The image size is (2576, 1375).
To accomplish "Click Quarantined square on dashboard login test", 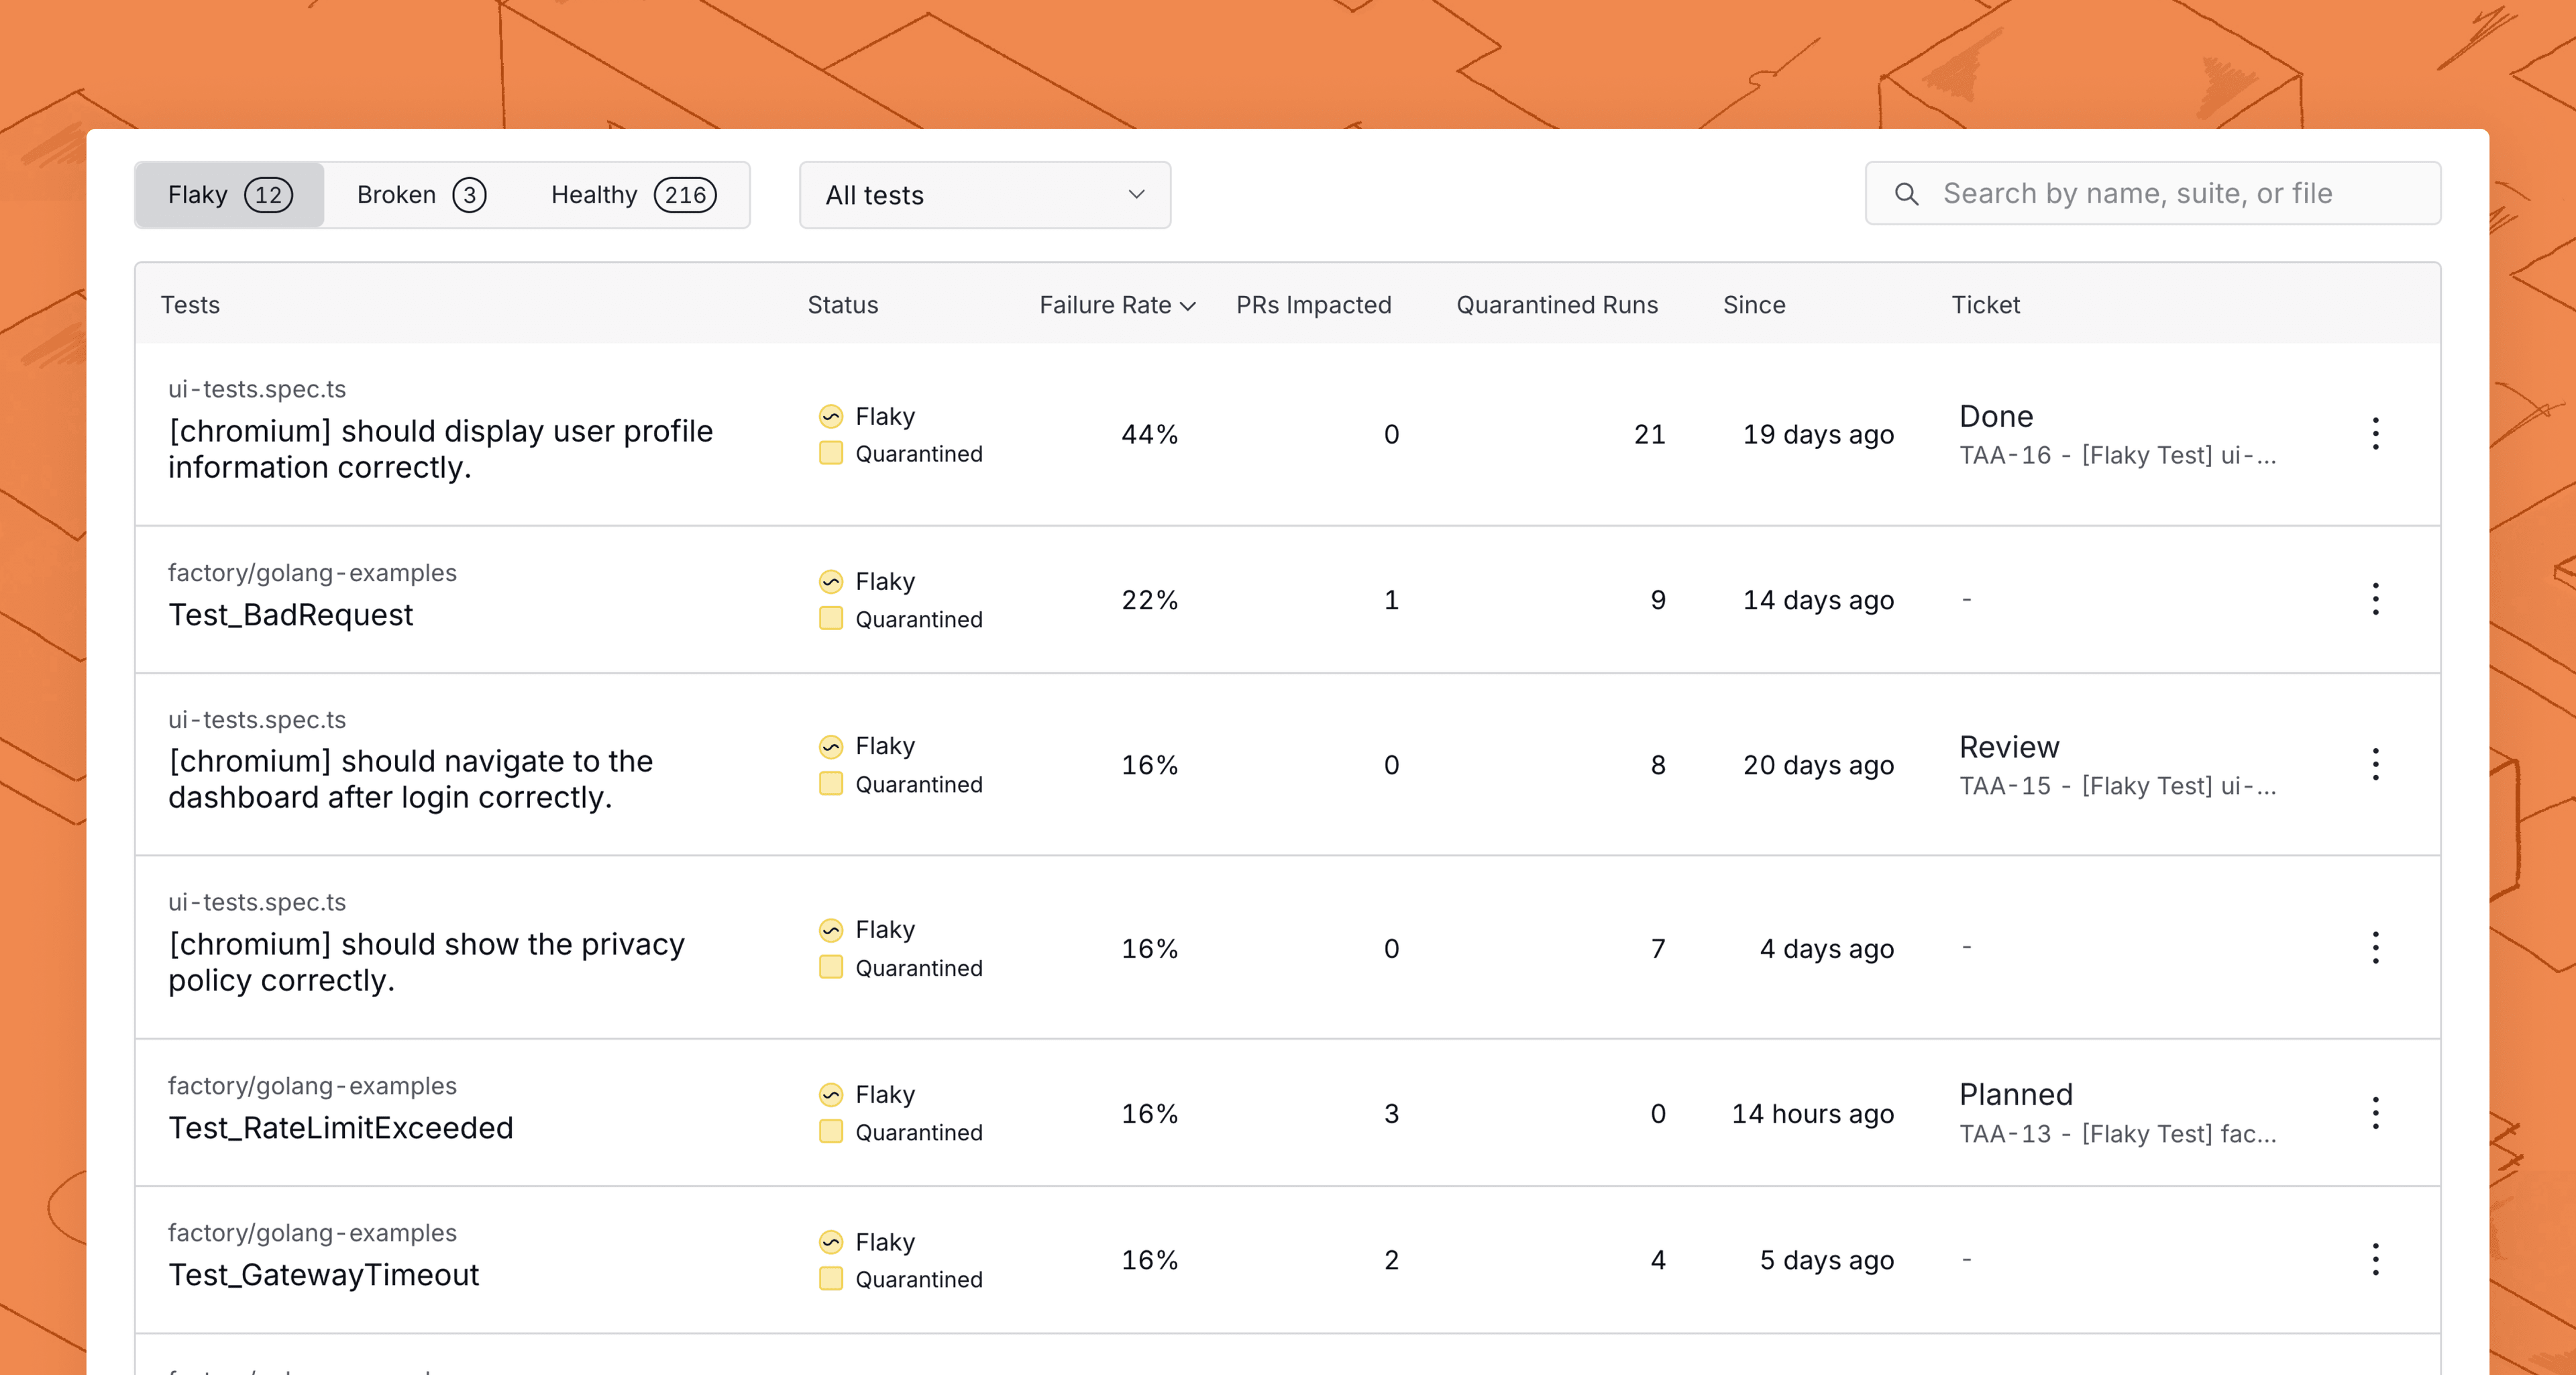I will [x=830, y=784].
